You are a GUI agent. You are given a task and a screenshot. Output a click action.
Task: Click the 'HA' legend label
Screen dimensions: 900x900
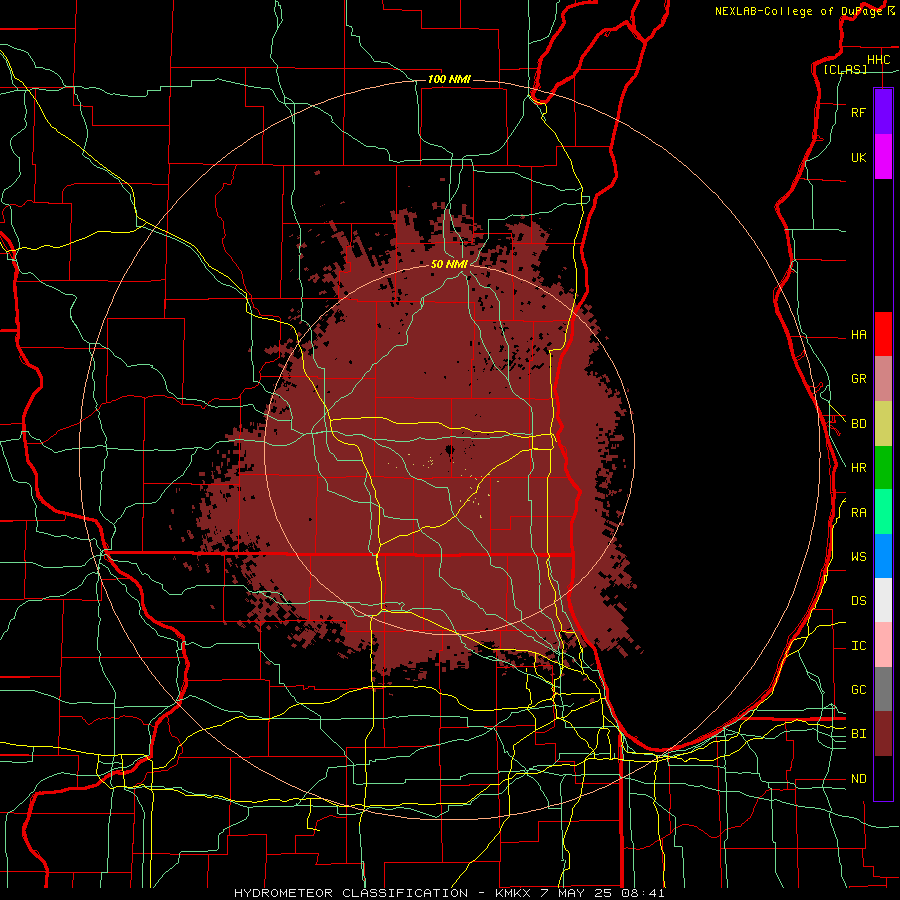pos(859,335)
